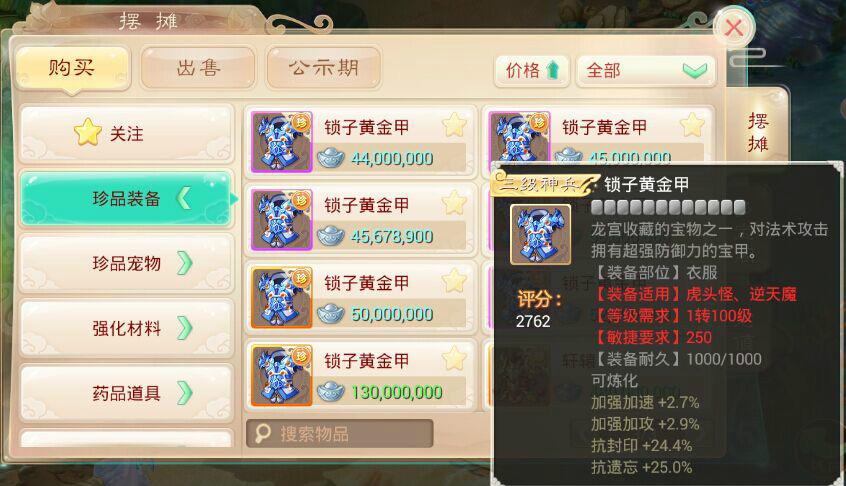This screenshot has height=486, width=846.
Task: Open the 全部 filter dropdown
Action: 646,71
